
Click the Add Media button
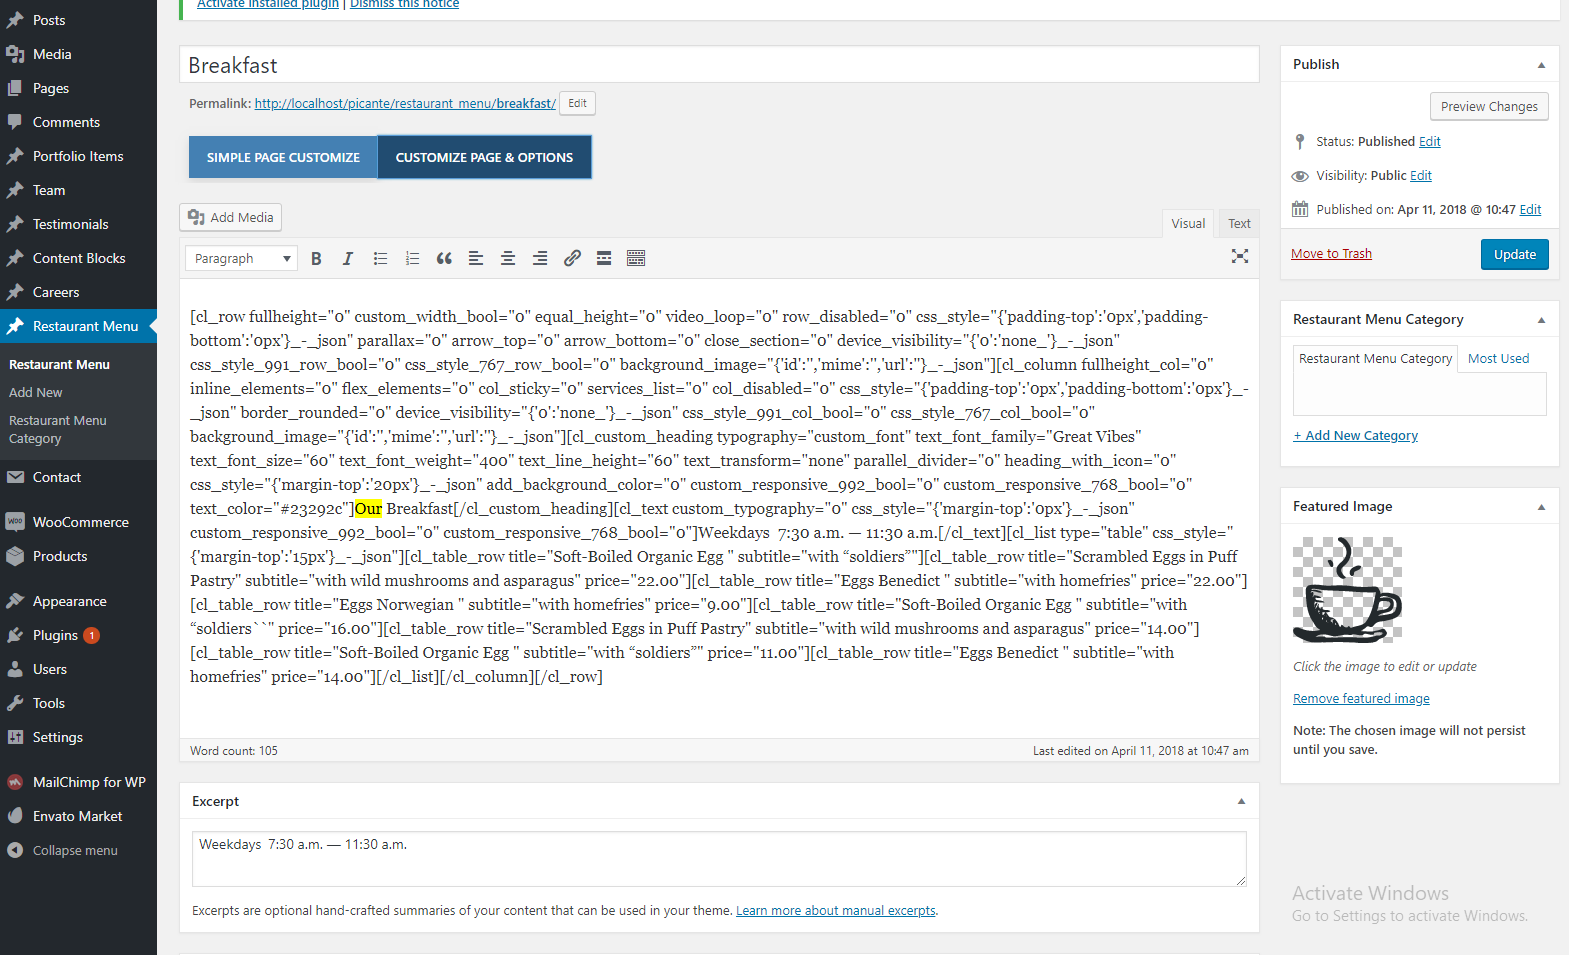pyautogui.click(x=230, y=217)
